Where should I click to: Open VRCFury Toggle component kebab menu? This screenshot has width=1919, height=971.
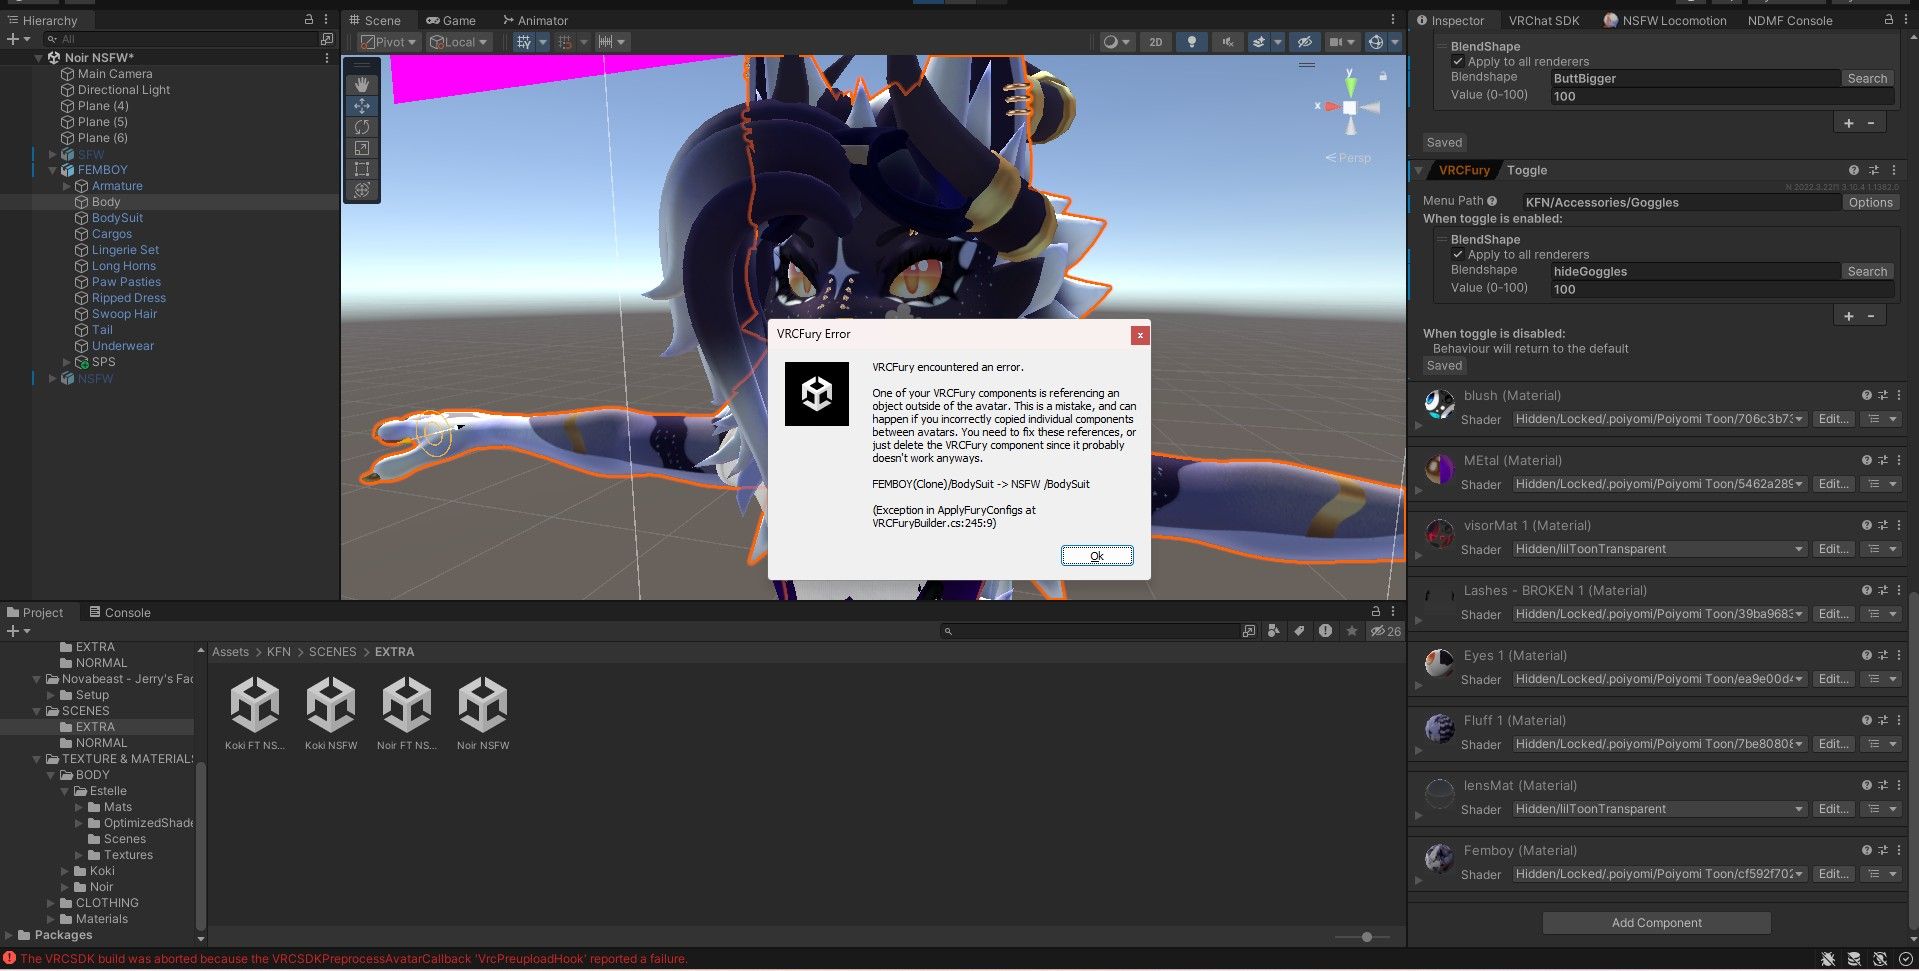(x=1894, y=170)
